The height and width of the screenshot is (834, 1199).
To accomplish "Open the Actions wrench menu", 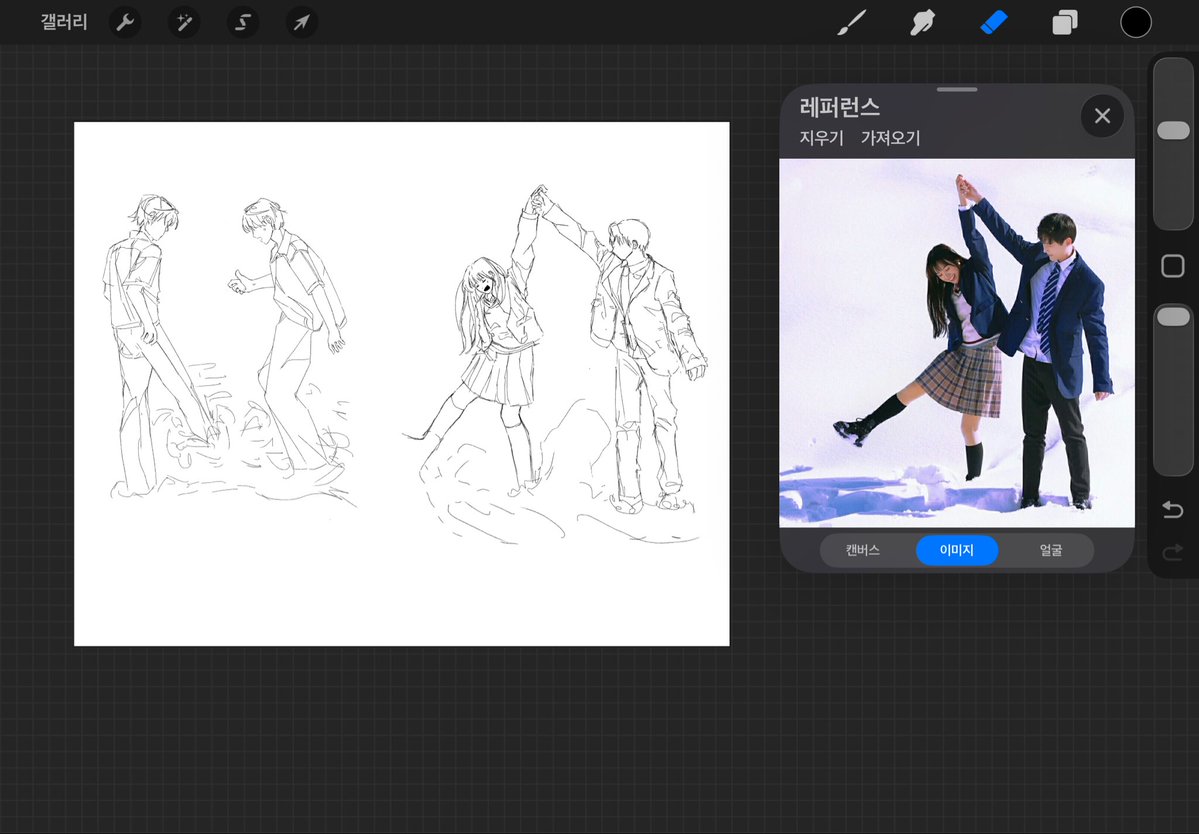I will [125, 23].
